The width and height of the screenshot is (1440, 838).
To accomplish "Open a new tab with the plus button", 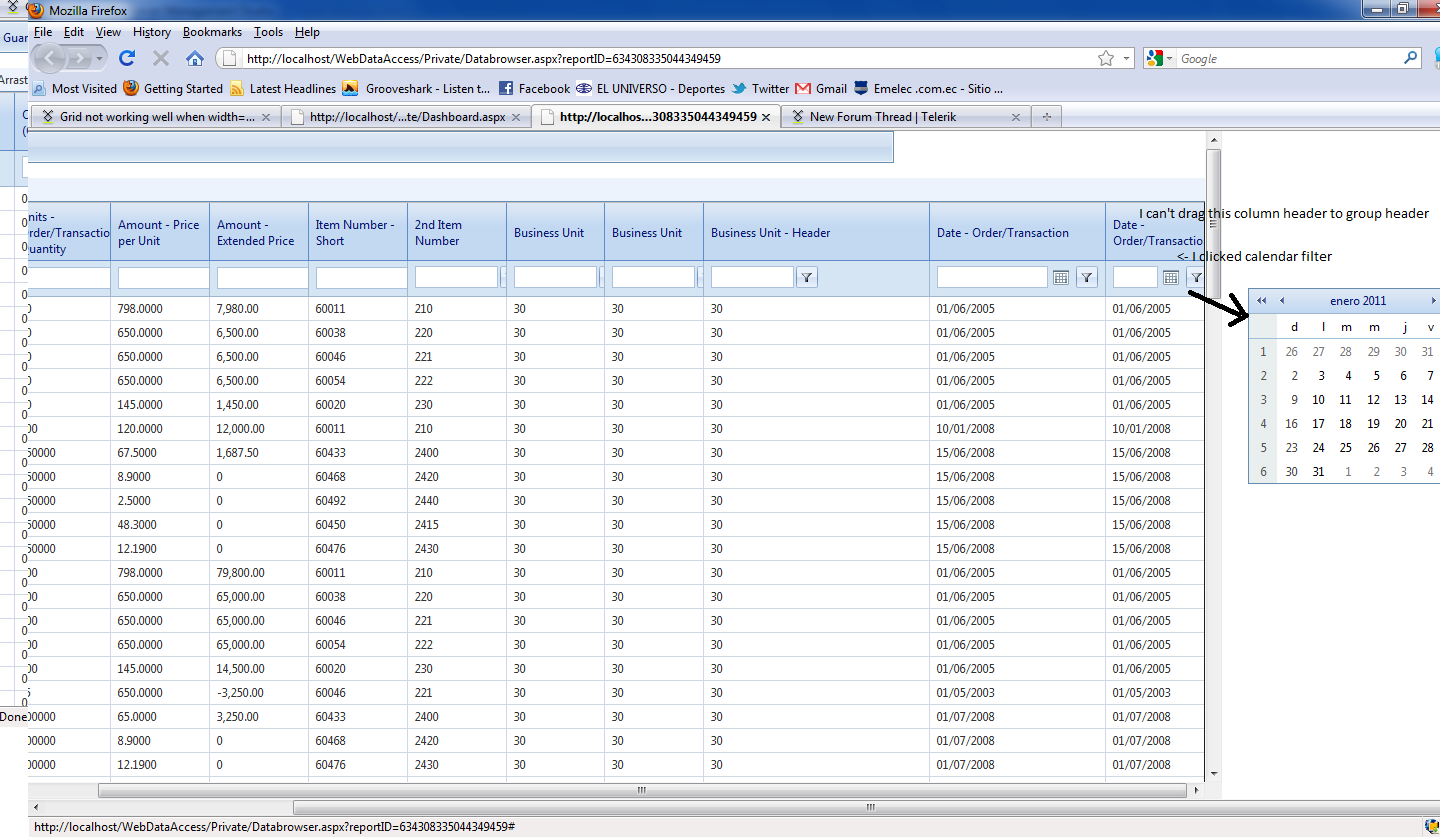I will tap(1047, 117).
